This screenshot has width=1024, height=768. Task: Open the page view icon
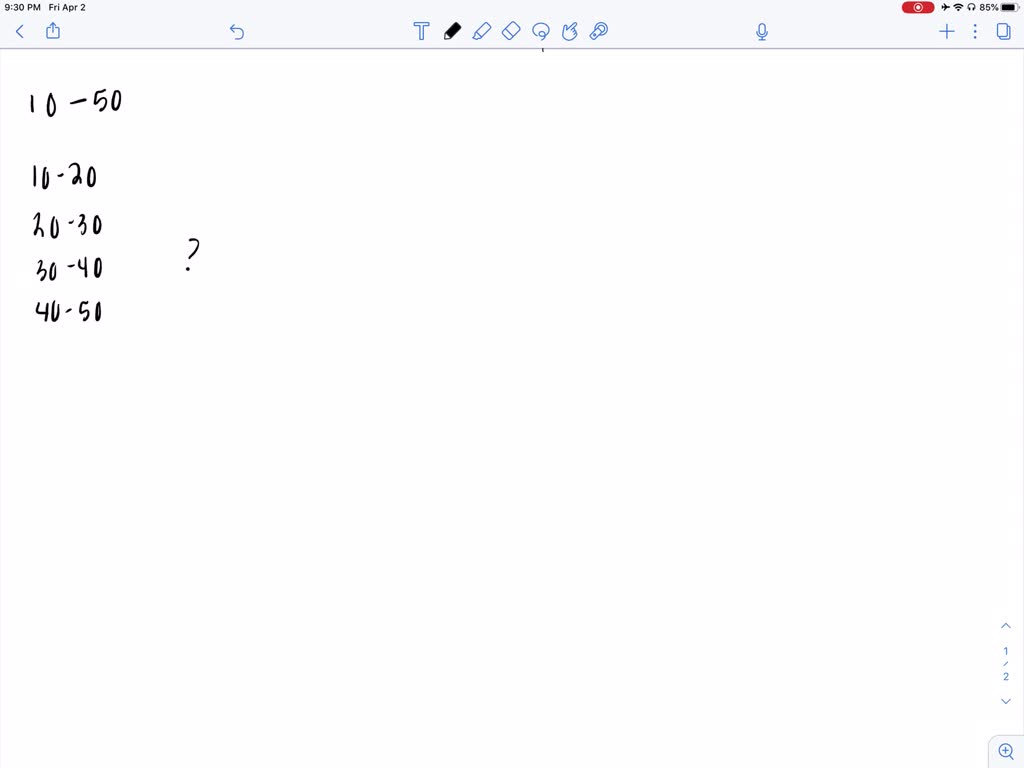click(x=1004, y=31)
